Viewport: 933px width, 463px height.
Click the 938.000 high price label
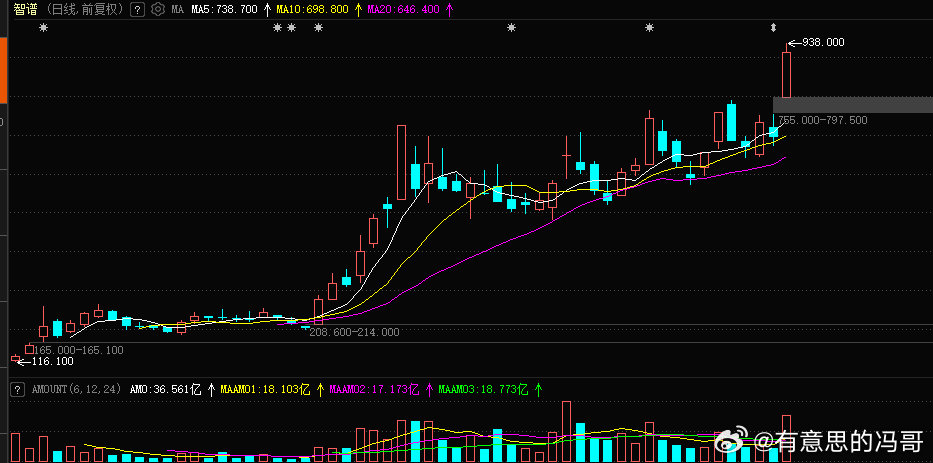pos(823,42)
